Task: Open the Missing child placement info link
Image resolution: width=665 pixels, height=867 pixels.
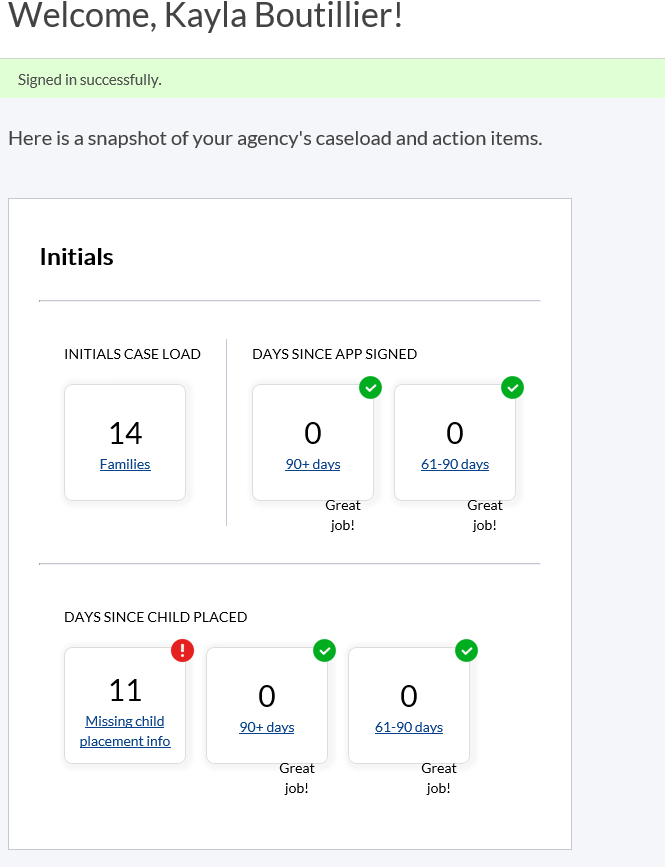Action: coord(124,731)
